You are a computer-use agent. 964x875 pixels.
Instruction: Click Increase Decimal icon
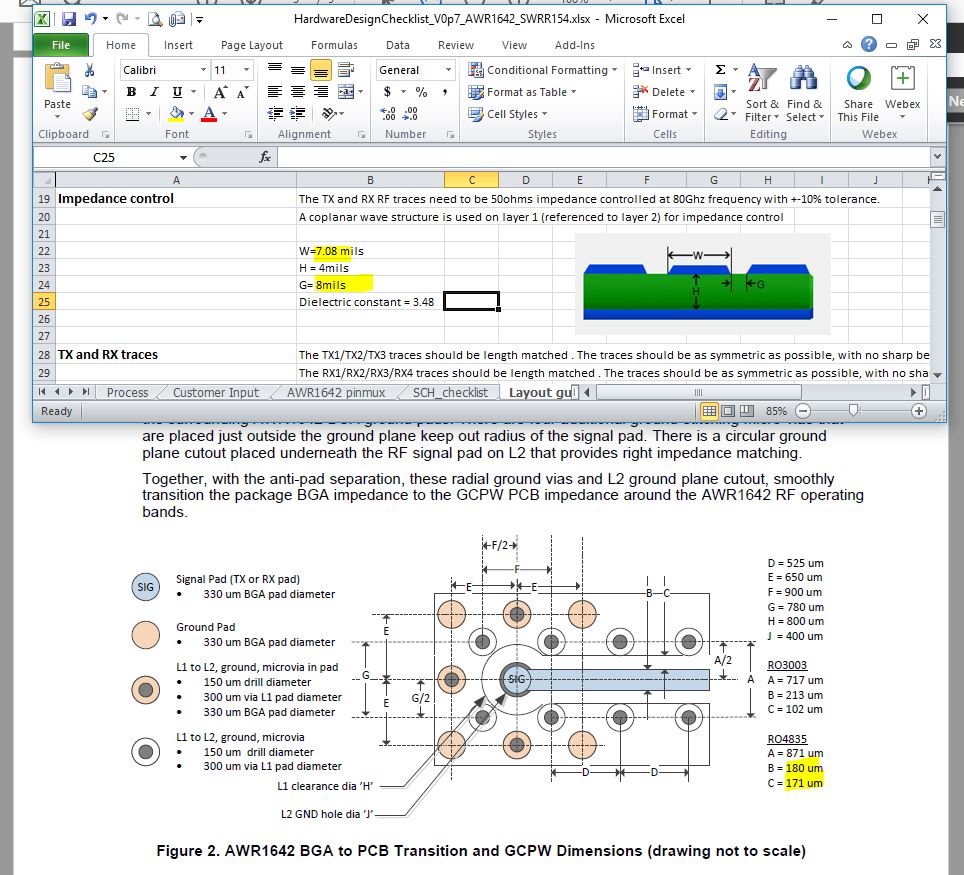pyautogui.click(x=388, y=114)
